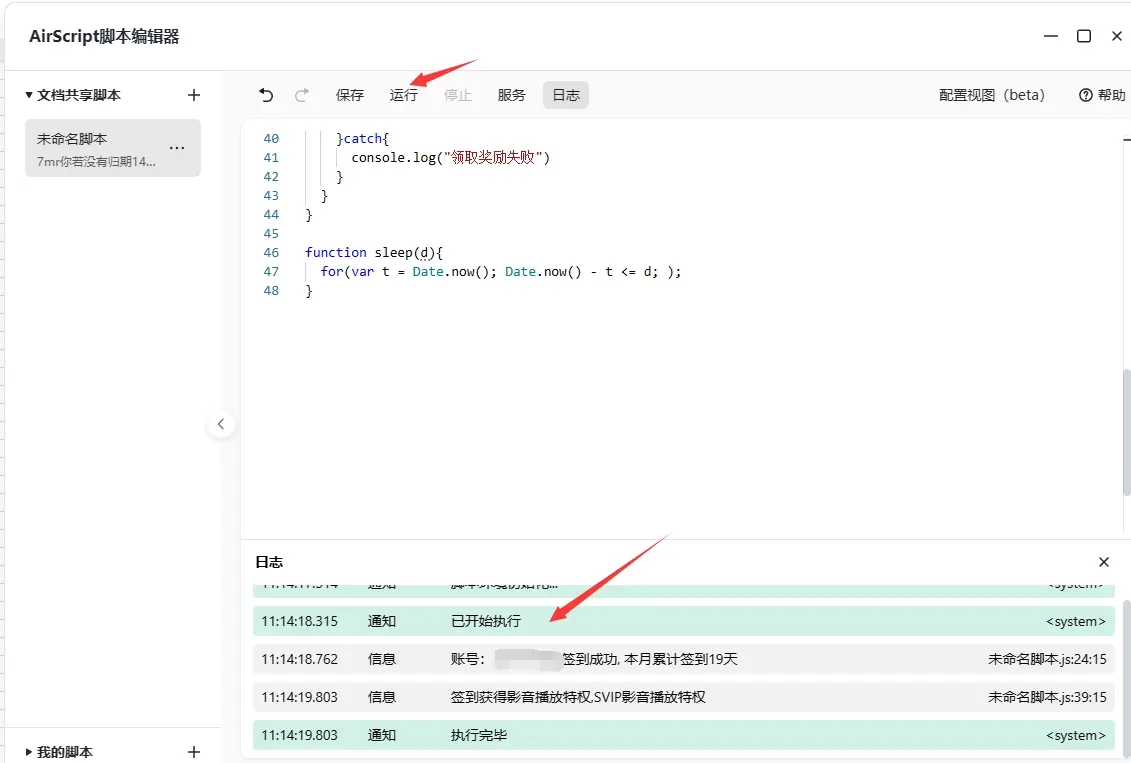Click the 未命名脚本.js:24:15 source link
The image size is (1131, 763).
tap(1047, 659)
